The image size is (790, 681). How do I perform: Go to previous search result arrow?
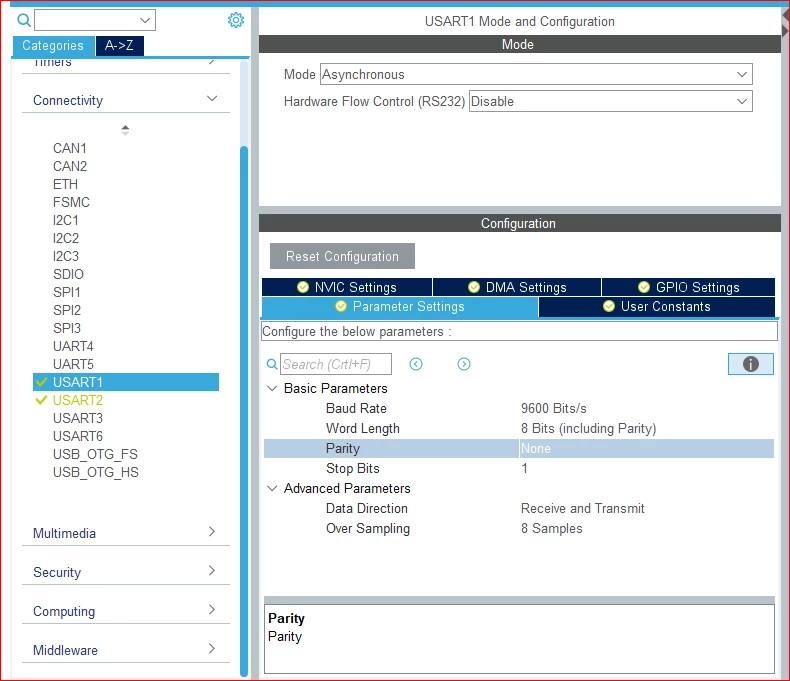pyautogui.click(x=416, y=364)
